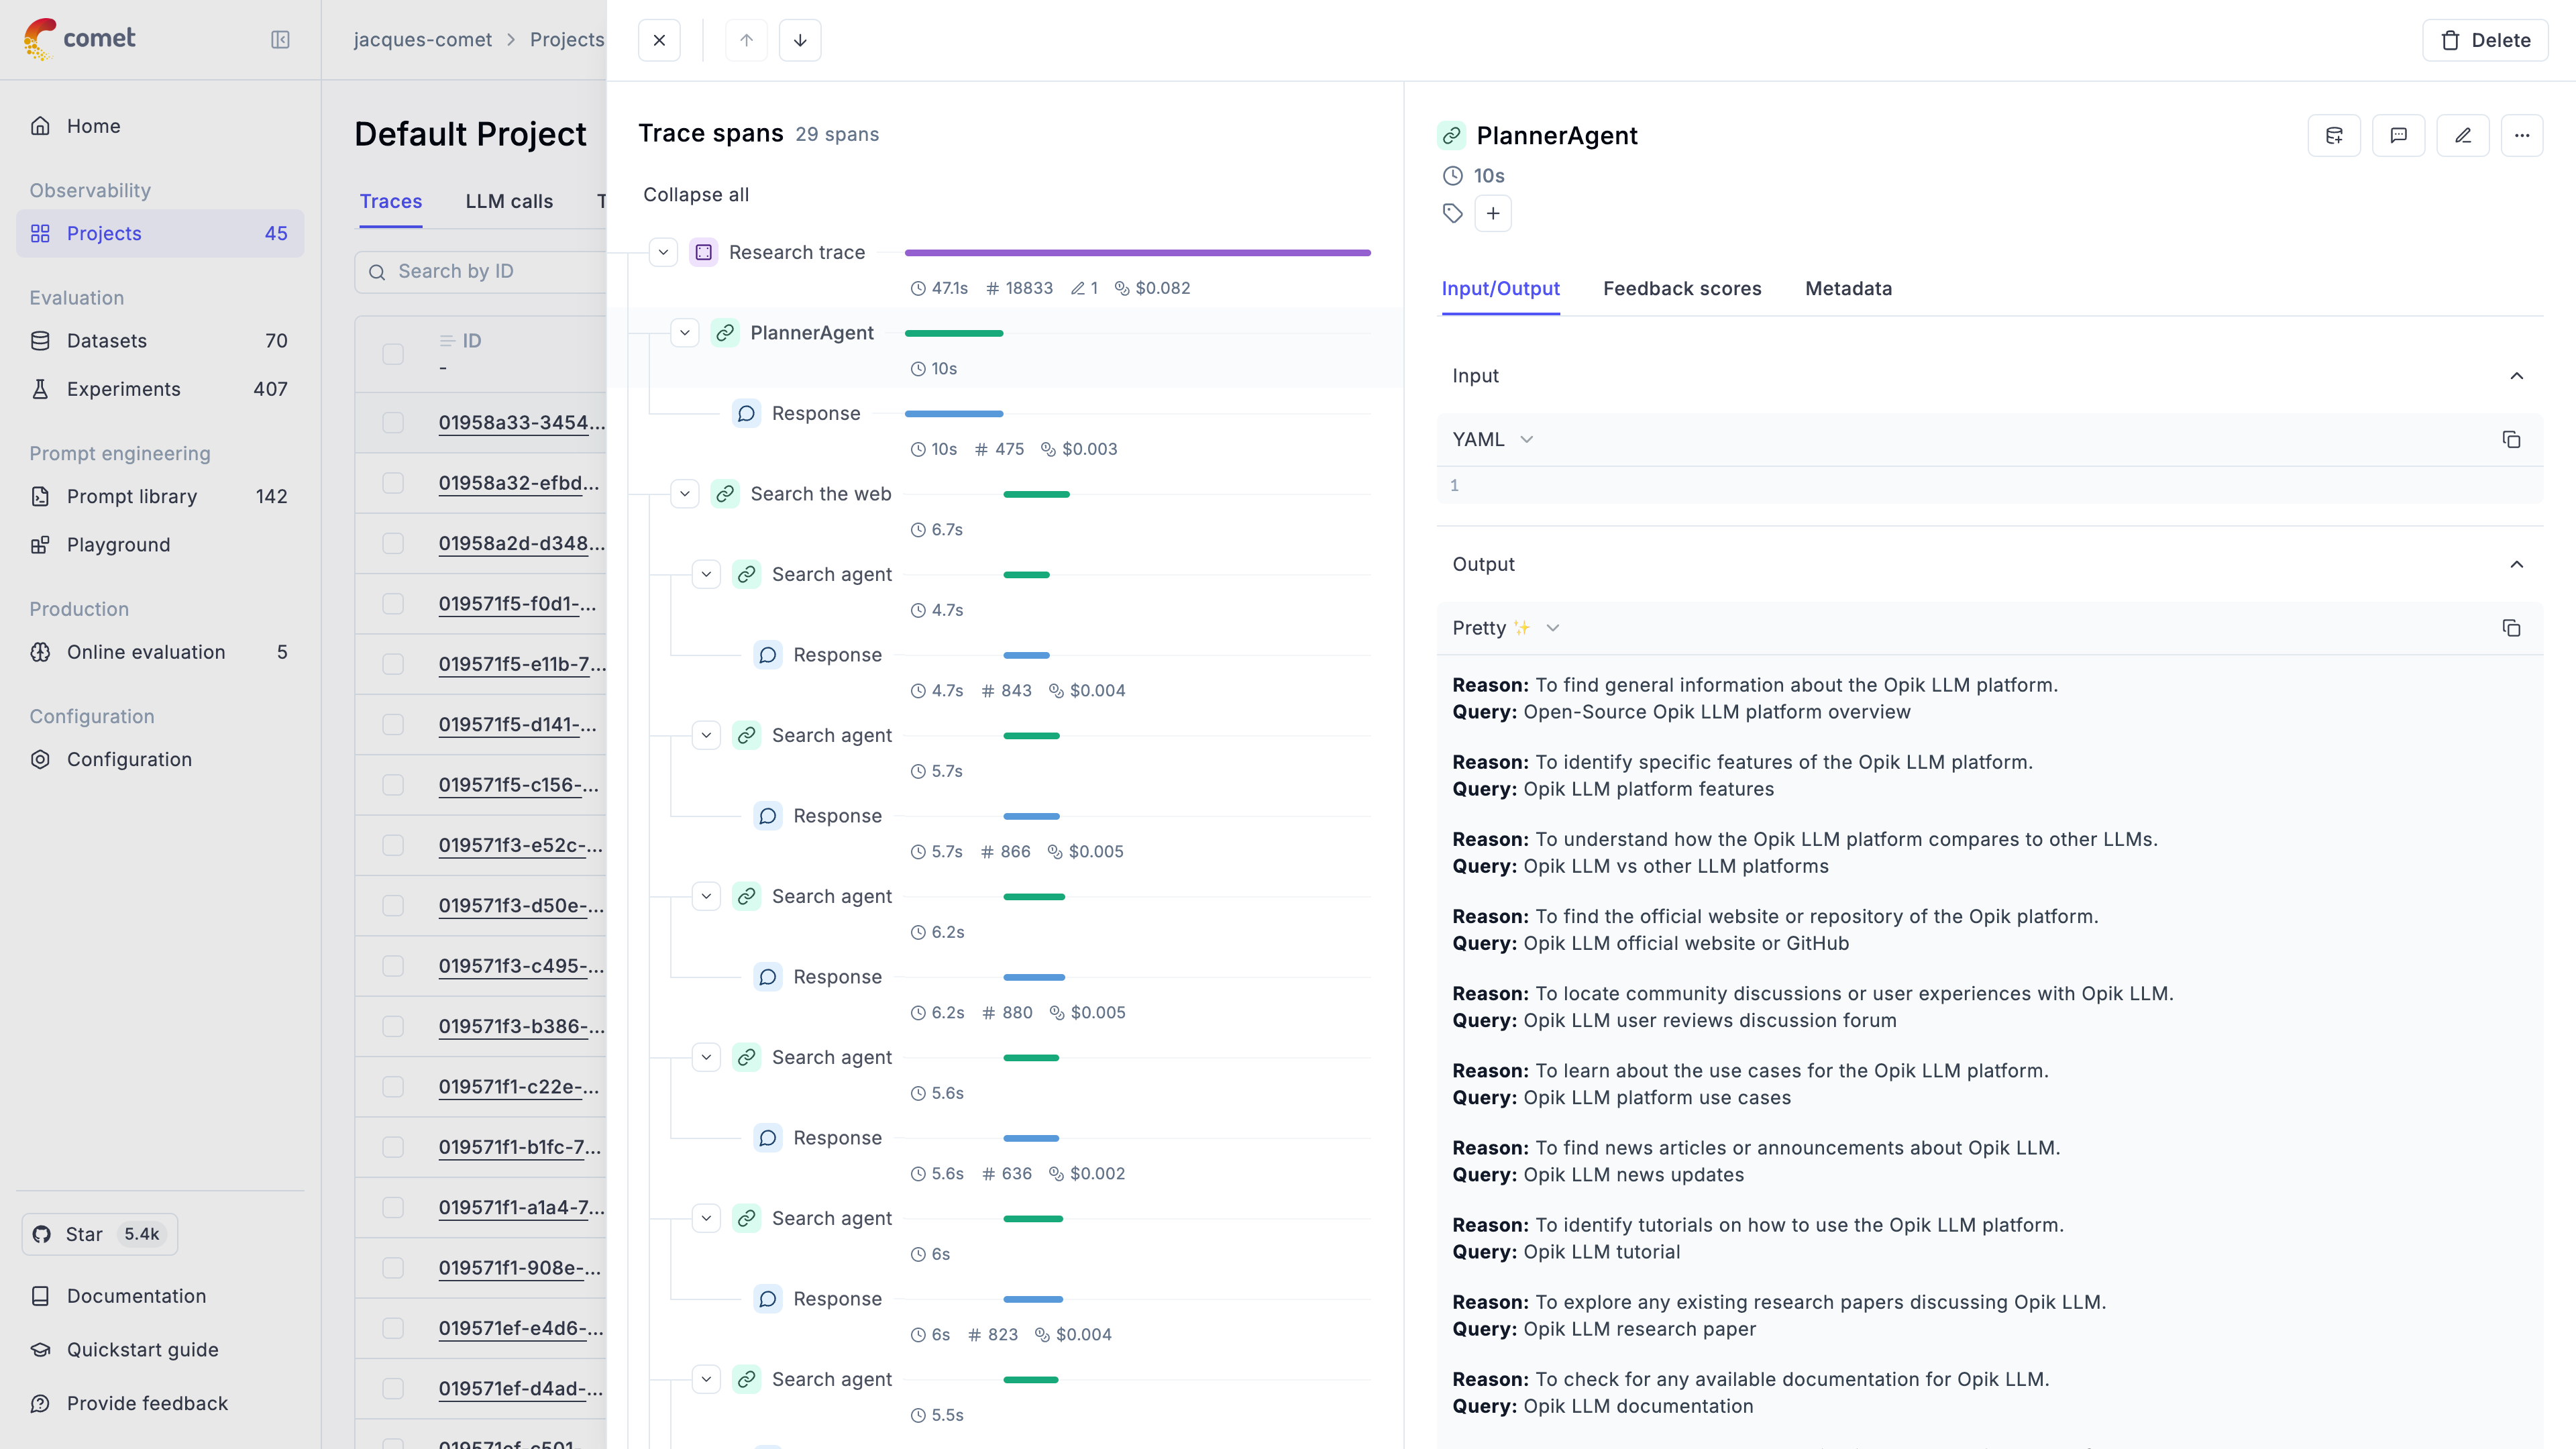Close the trace detail panel

click(x=659, y=40)
